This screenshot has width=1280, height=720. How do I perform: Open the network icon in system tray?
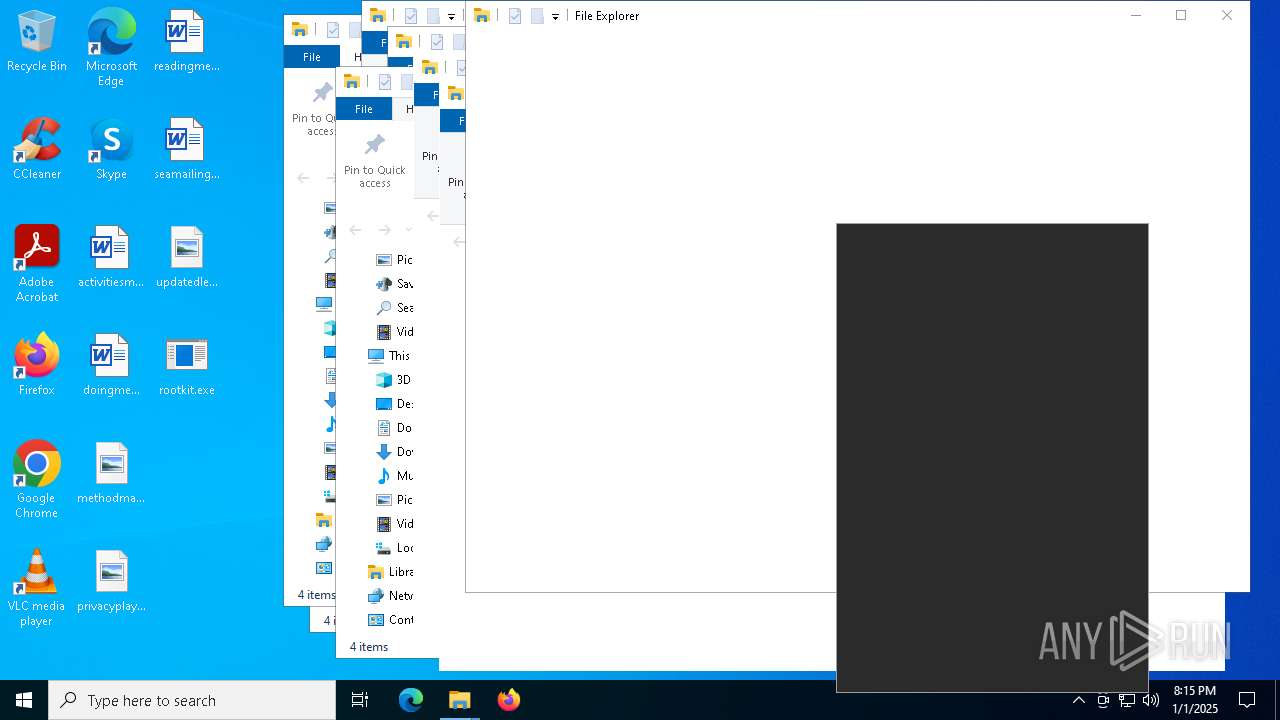(x=1127, y=700)
